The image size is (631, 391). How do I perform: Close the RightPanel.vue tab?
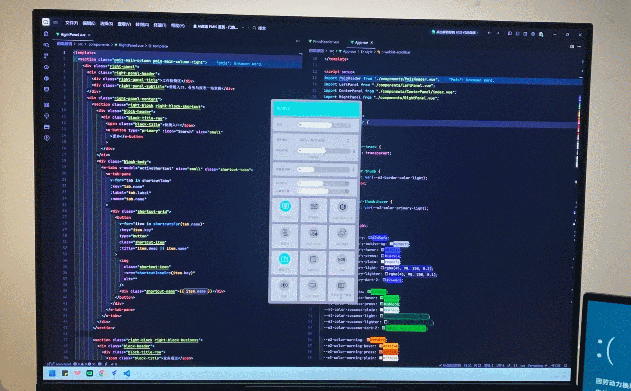[89, 35]
